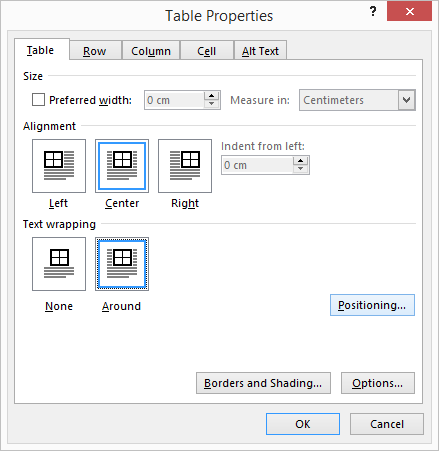
Task: Click the Indent from left field
Action: click(257, 165)
